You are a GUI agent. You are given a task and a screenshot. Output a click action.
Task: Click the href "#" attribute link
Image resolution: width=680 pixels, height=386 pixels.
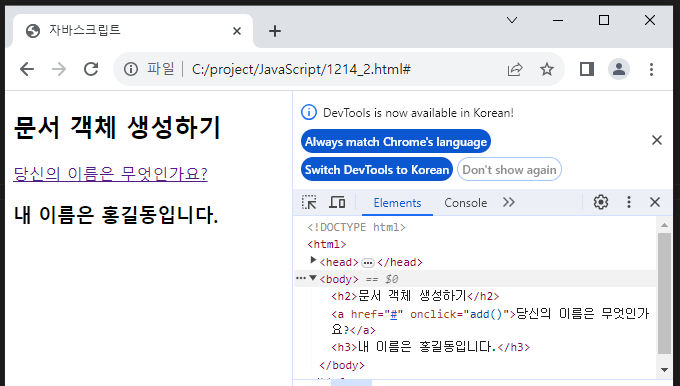(393, 314)
